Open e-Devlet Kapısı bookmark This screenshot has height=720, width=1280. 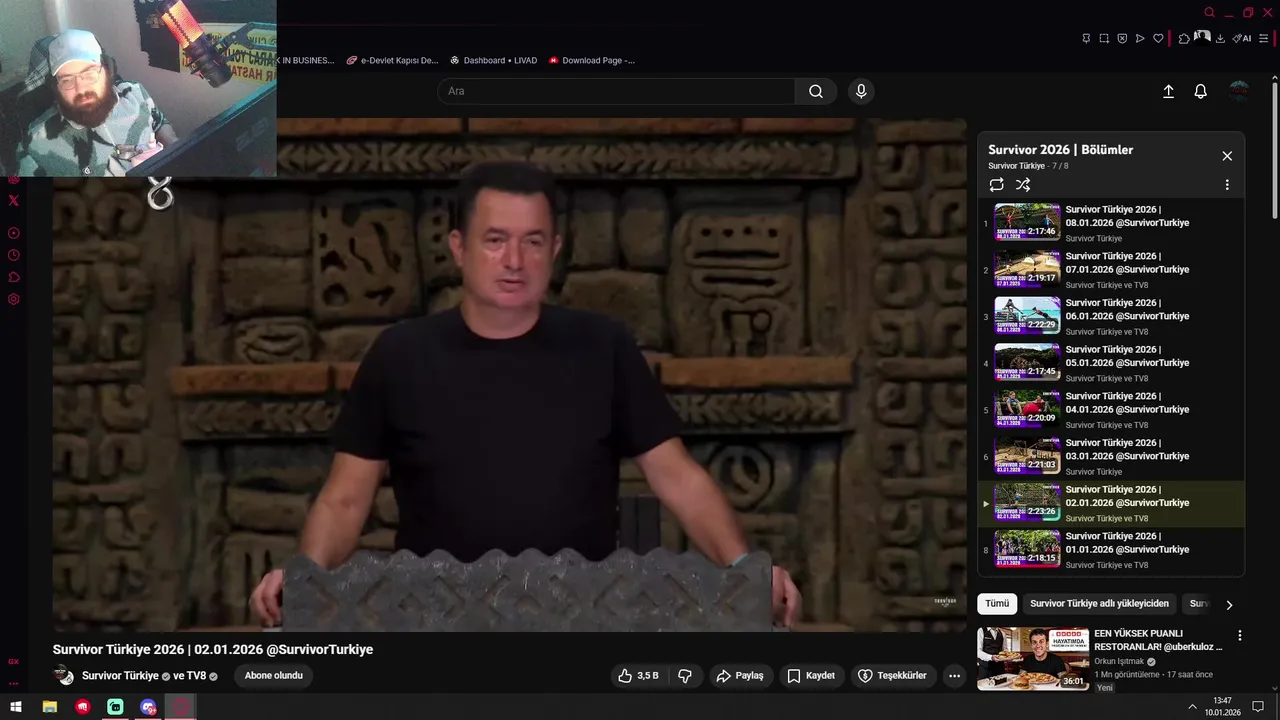(392, 60)
